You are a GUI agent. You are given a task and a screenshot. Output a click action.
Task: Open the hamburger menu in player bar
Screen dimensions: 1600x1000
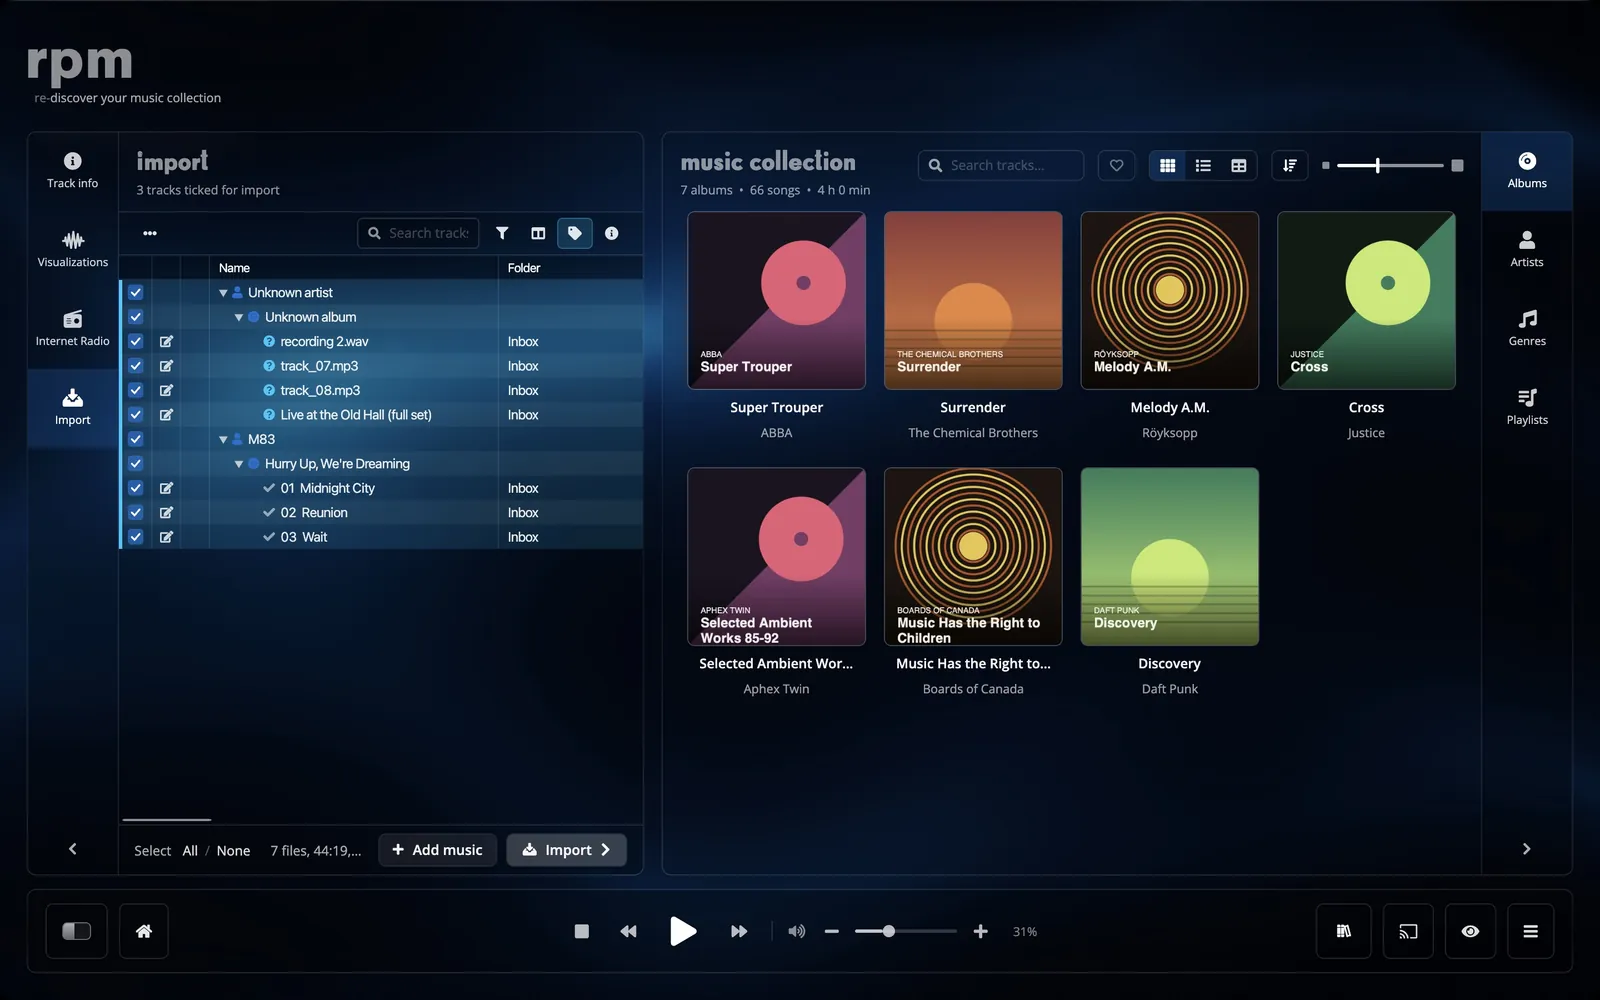pyautogui.click(x=1530, y=931)
